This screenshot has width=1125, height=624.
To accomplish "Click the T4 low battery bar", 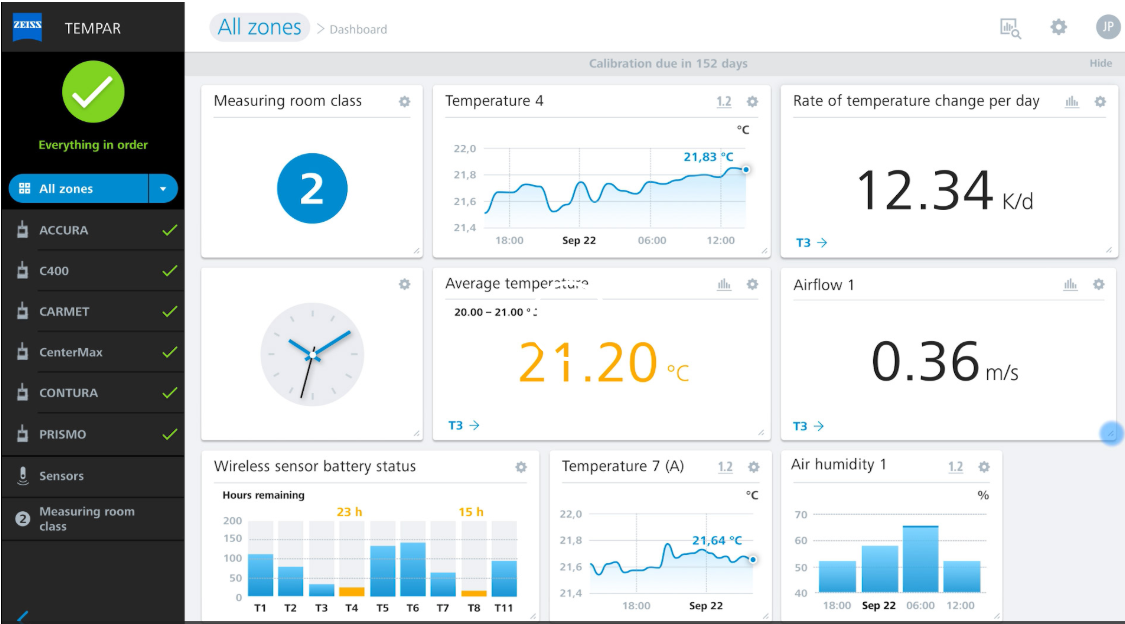I will [352, 592].
